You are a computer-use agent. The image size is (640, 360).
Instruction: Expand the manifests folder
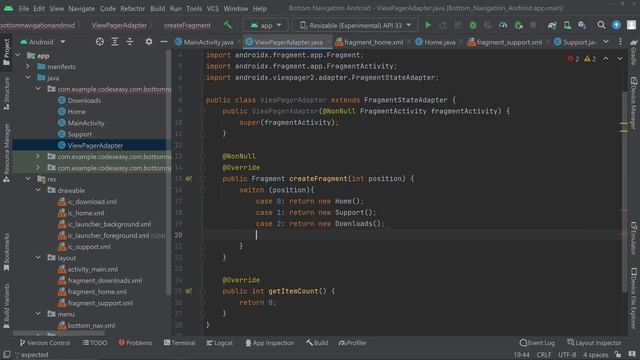[x=28, y=67]
